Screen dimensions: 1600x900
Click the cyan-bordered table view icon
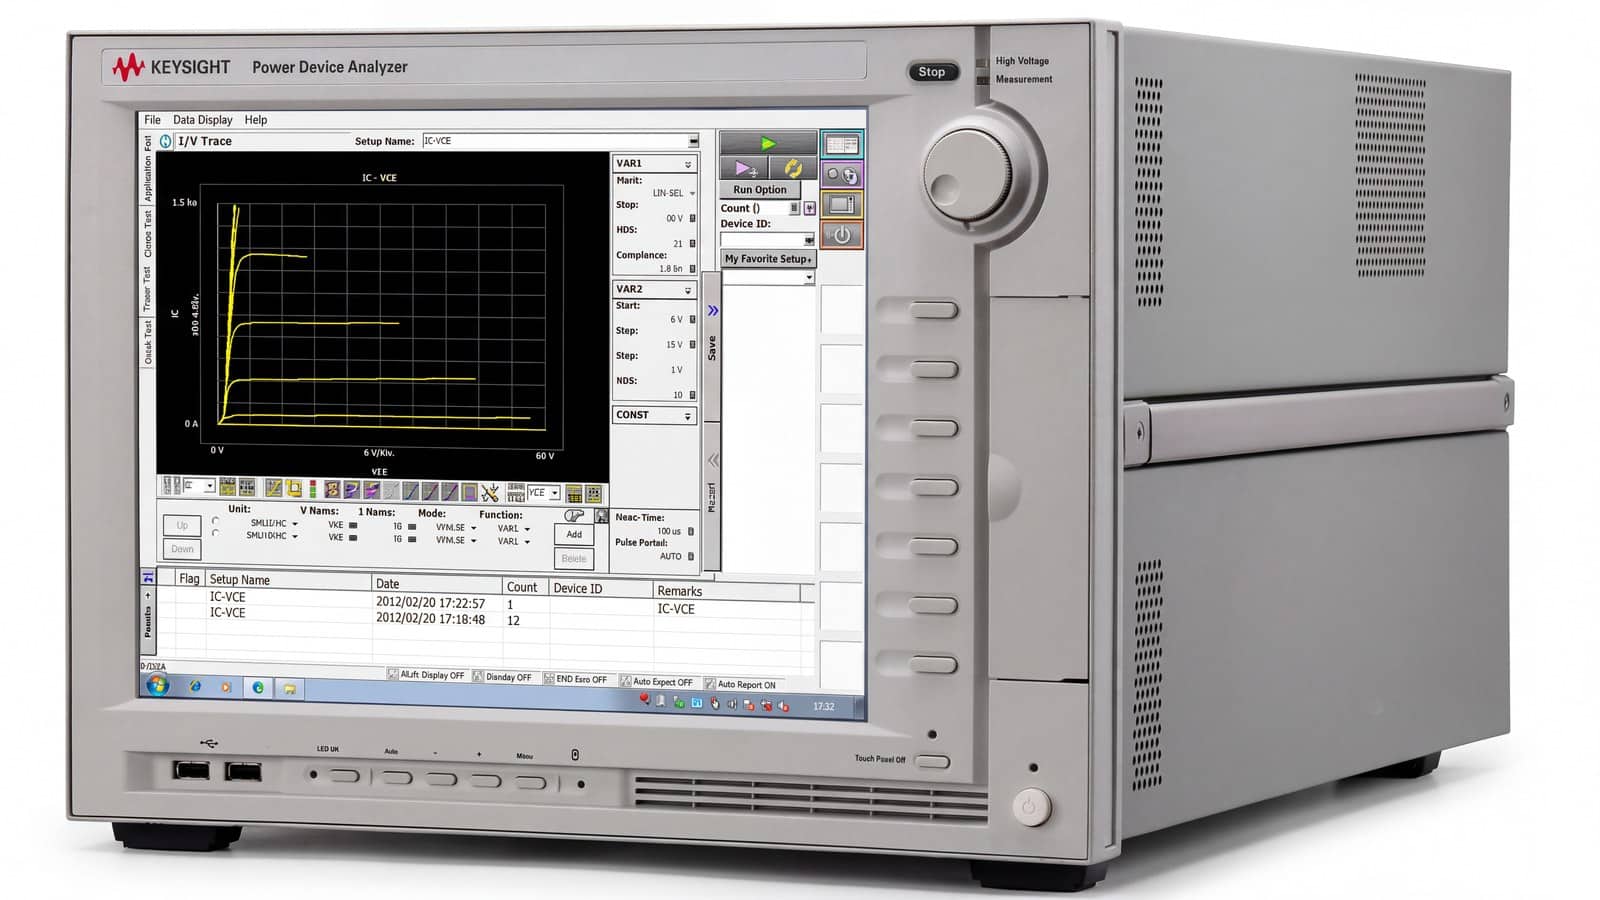(x=841, y=145)
